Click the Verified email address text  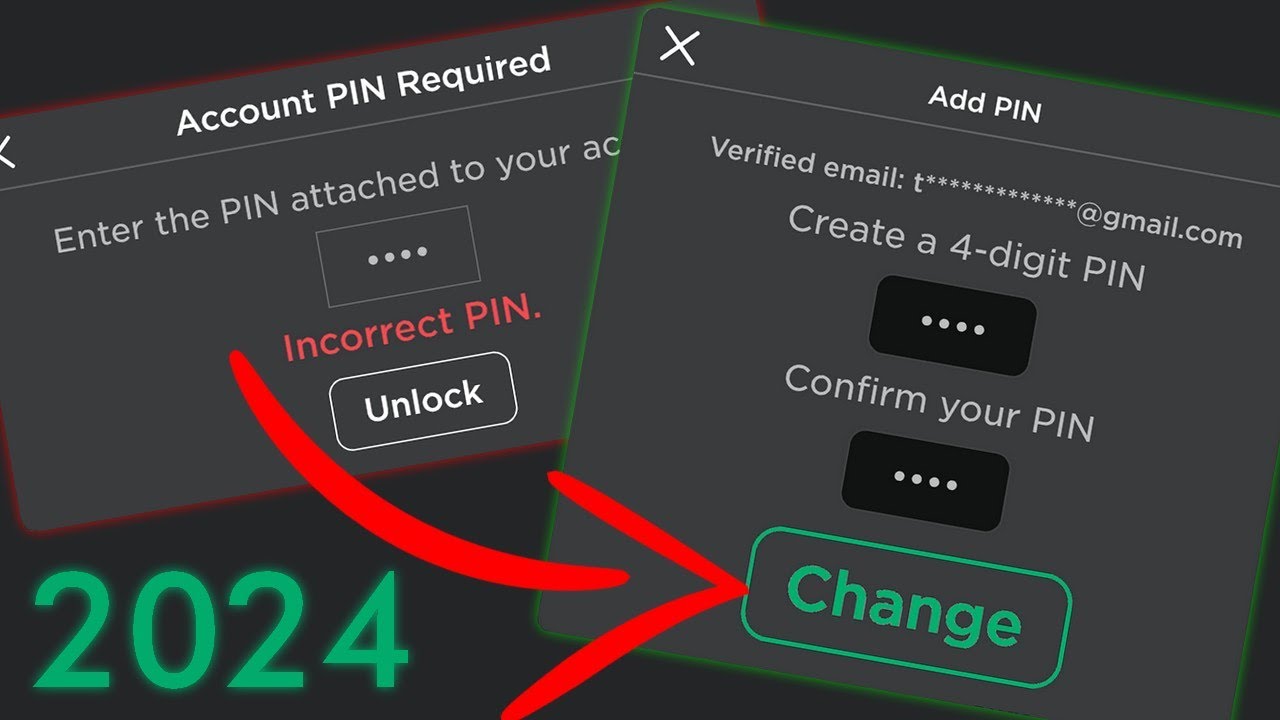976,192
